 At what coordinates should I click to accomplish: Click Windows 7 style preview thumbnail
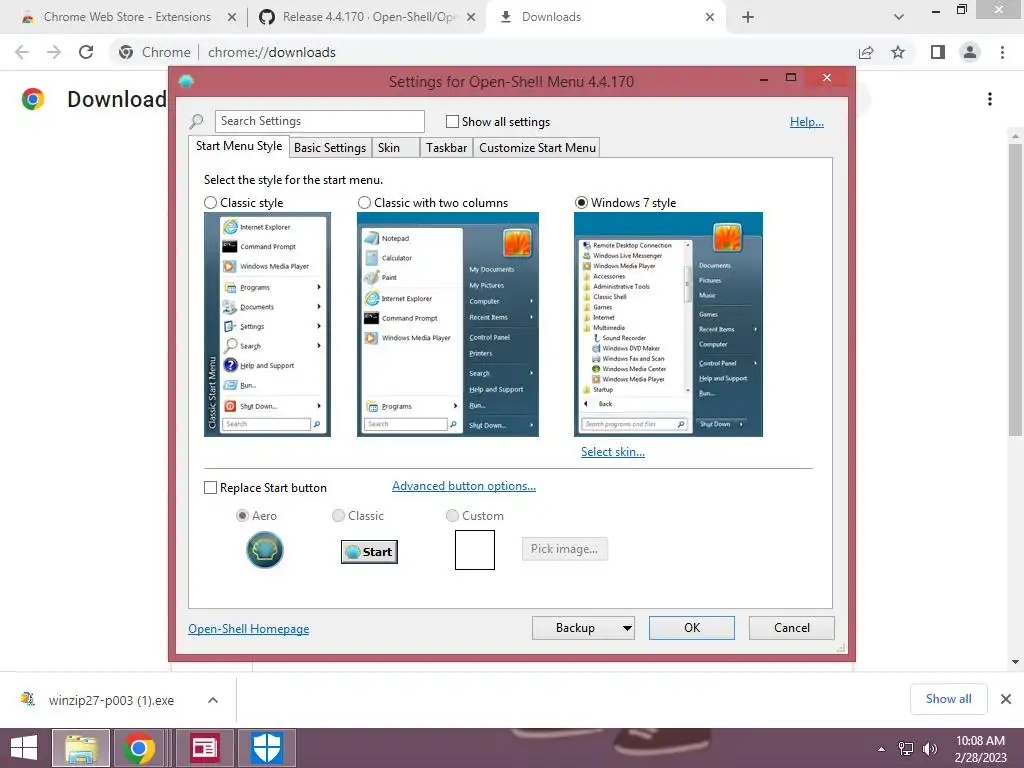point(668,325)
